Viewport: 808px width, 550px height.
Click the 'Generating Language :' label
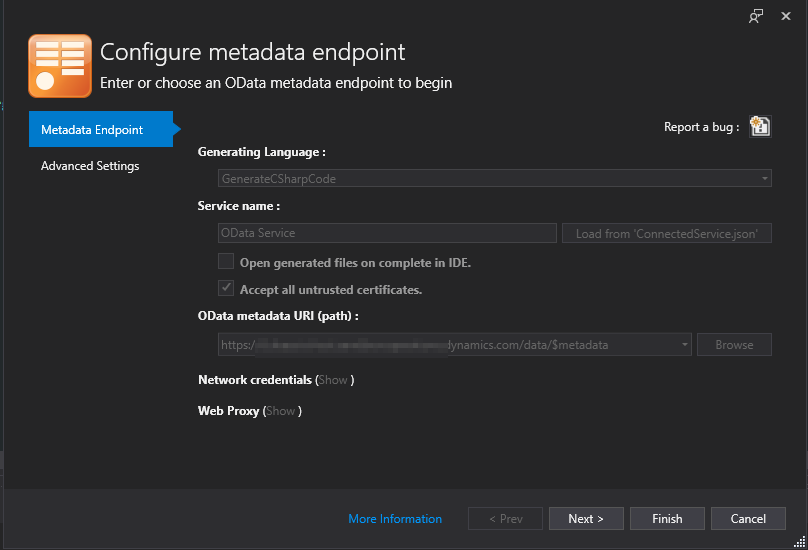[x=262, y=152]
